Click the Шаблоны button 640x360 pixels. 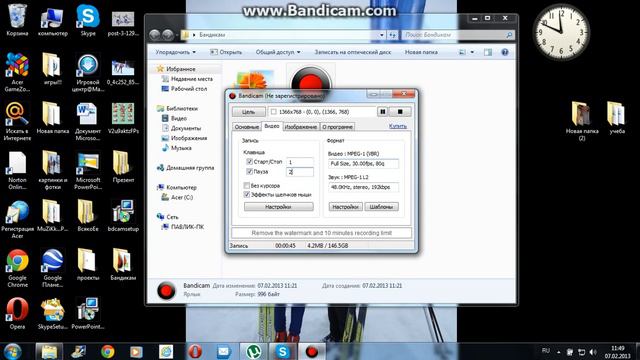381,207
